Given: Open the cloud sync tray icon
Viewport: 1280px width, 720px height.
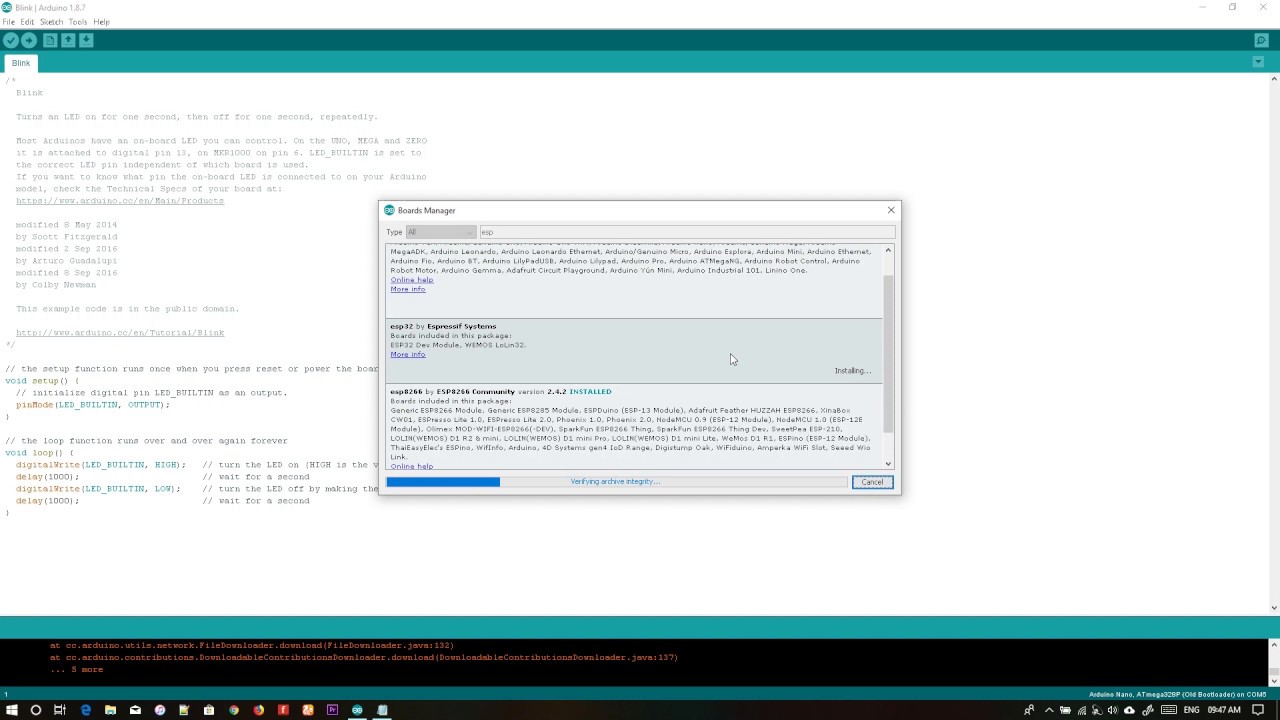Looking at the screenshot, I should coord(1129,710).
